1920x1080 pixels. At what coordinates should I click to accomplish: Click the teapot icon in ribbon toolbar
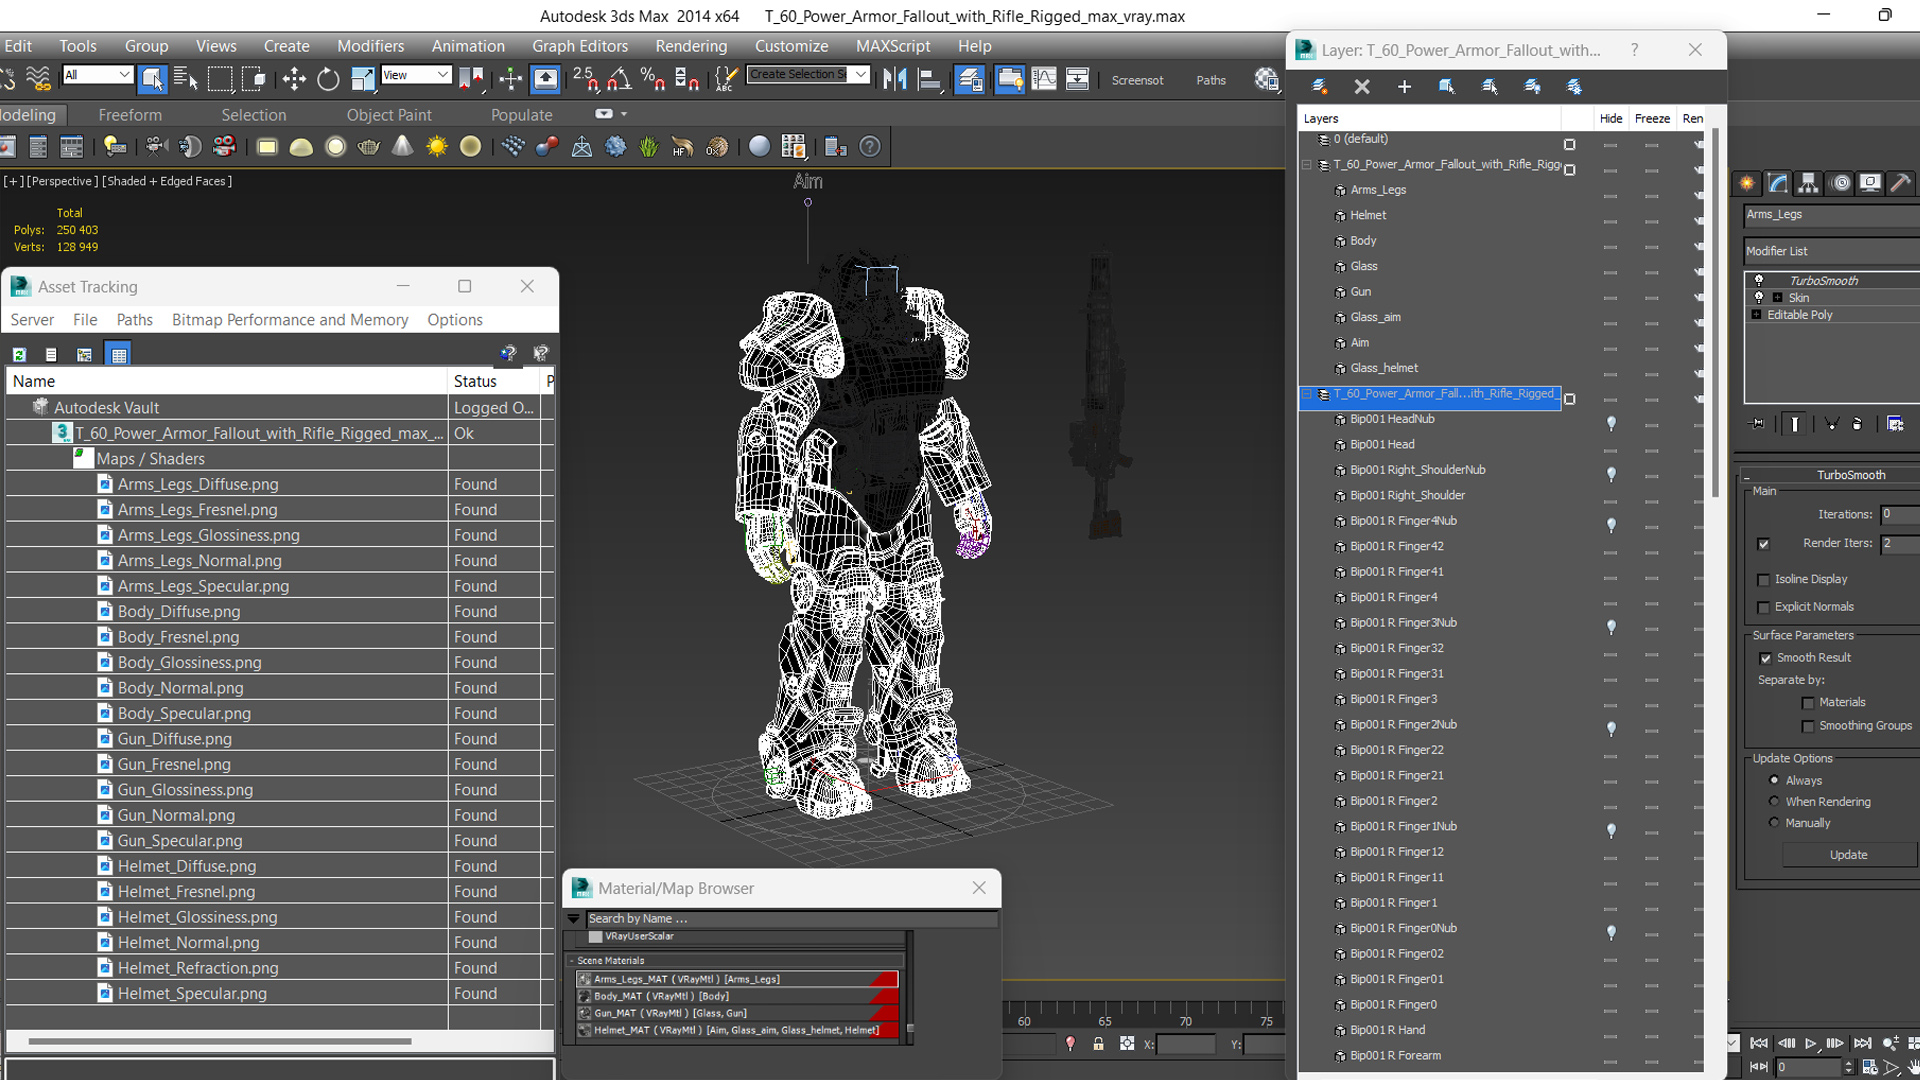point(369,147)
